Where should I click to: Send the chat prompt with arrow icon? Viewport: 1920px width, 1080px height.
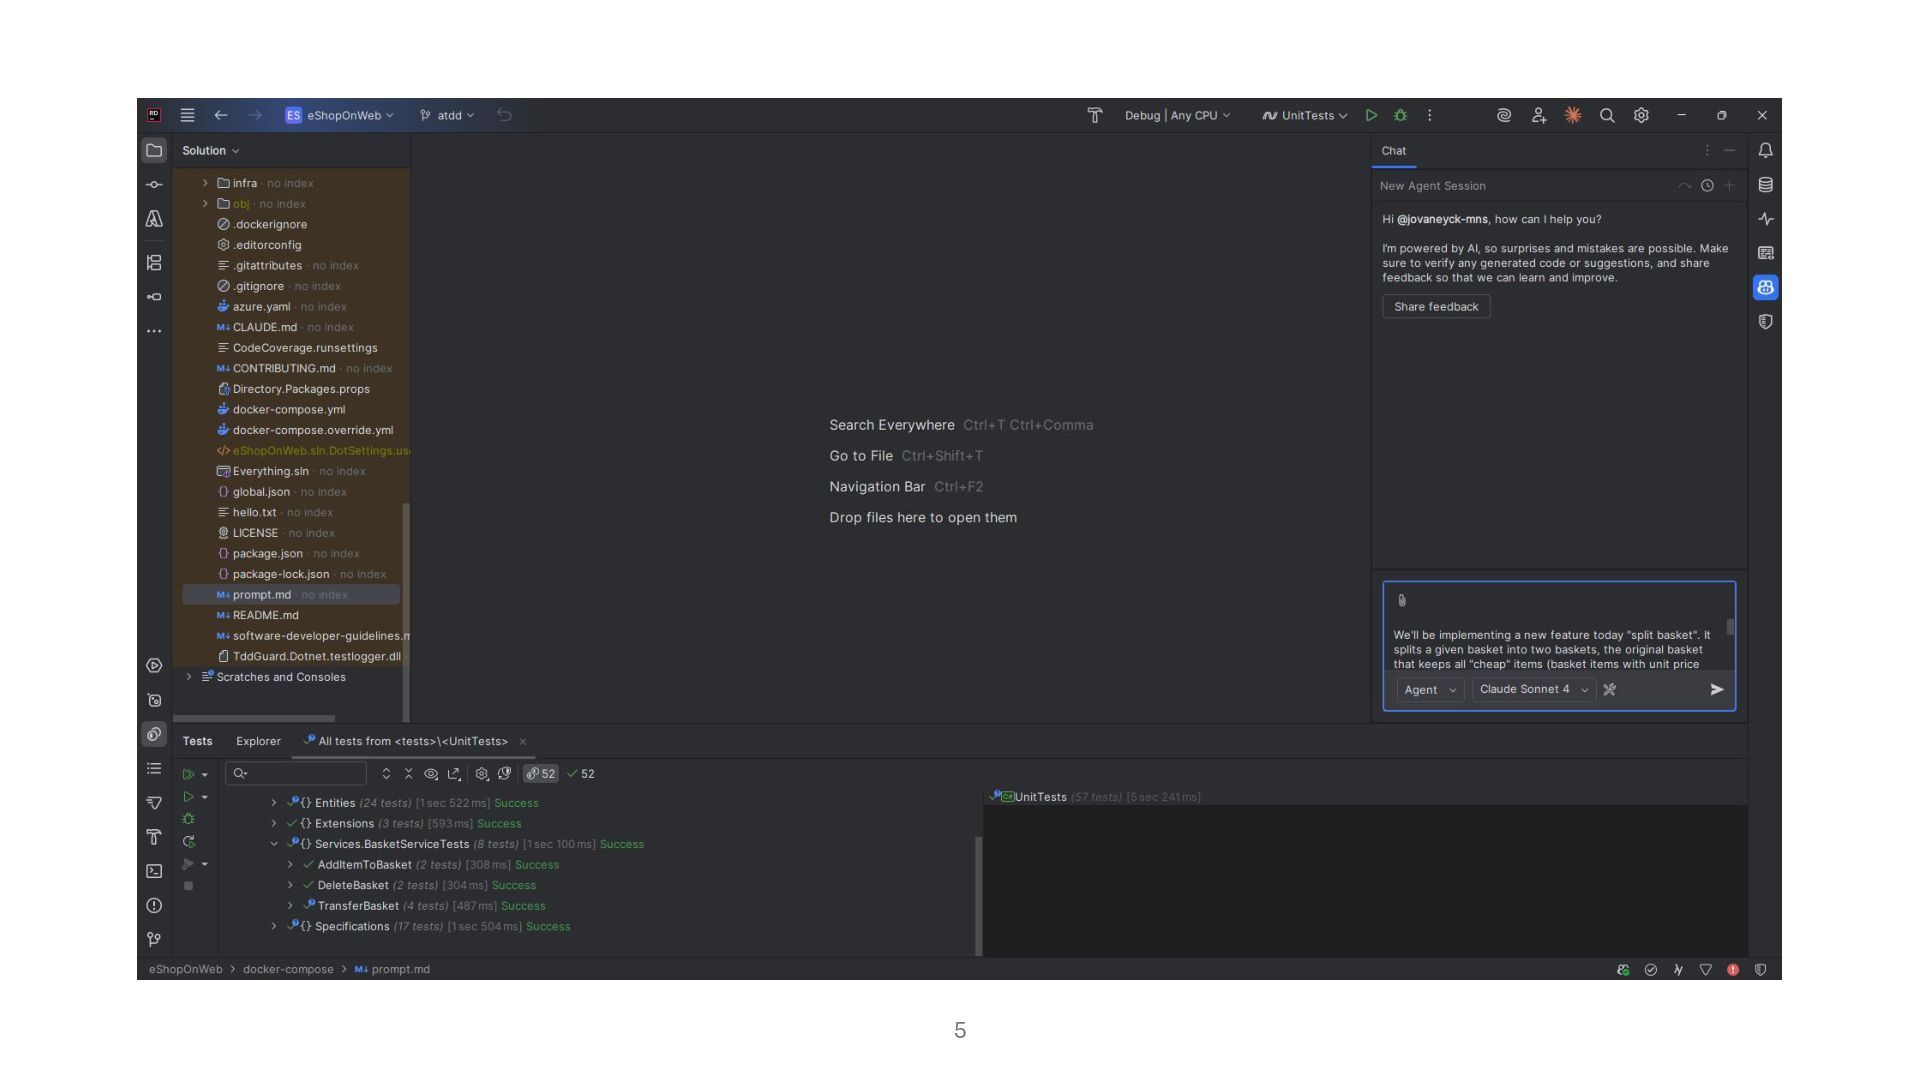(1716, 690)
